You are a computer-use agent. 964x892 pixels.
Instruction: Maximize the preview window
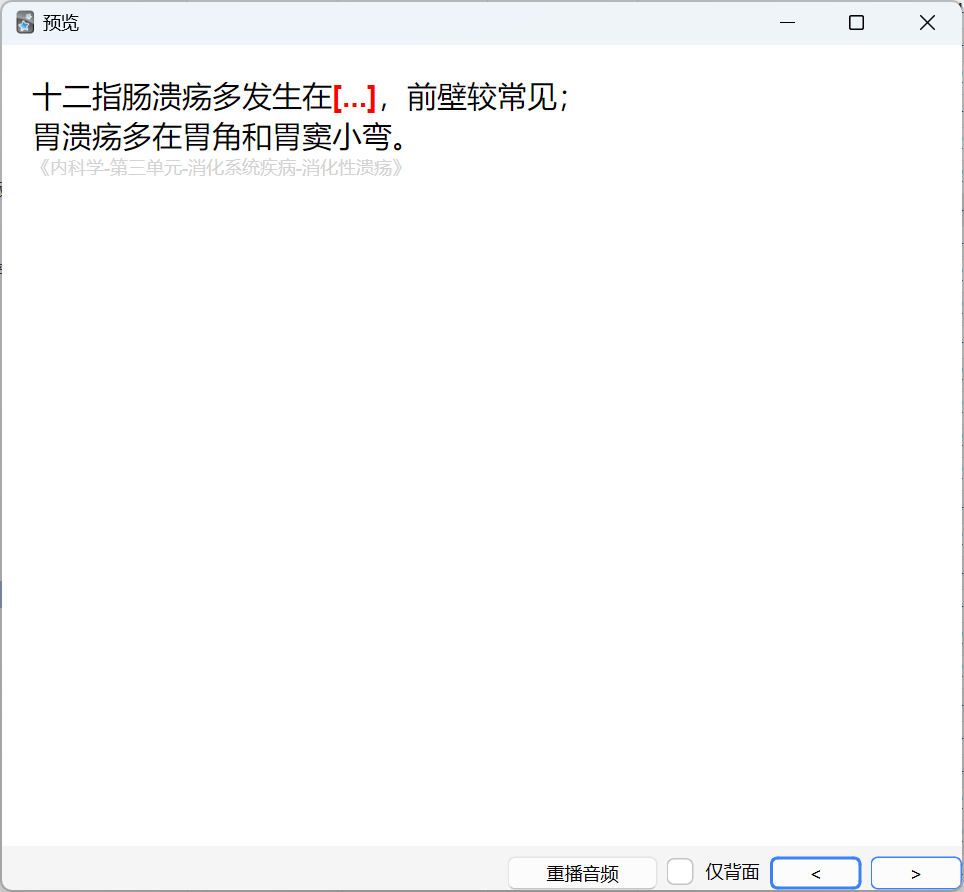pyautogui.click(x=856, y=23)
